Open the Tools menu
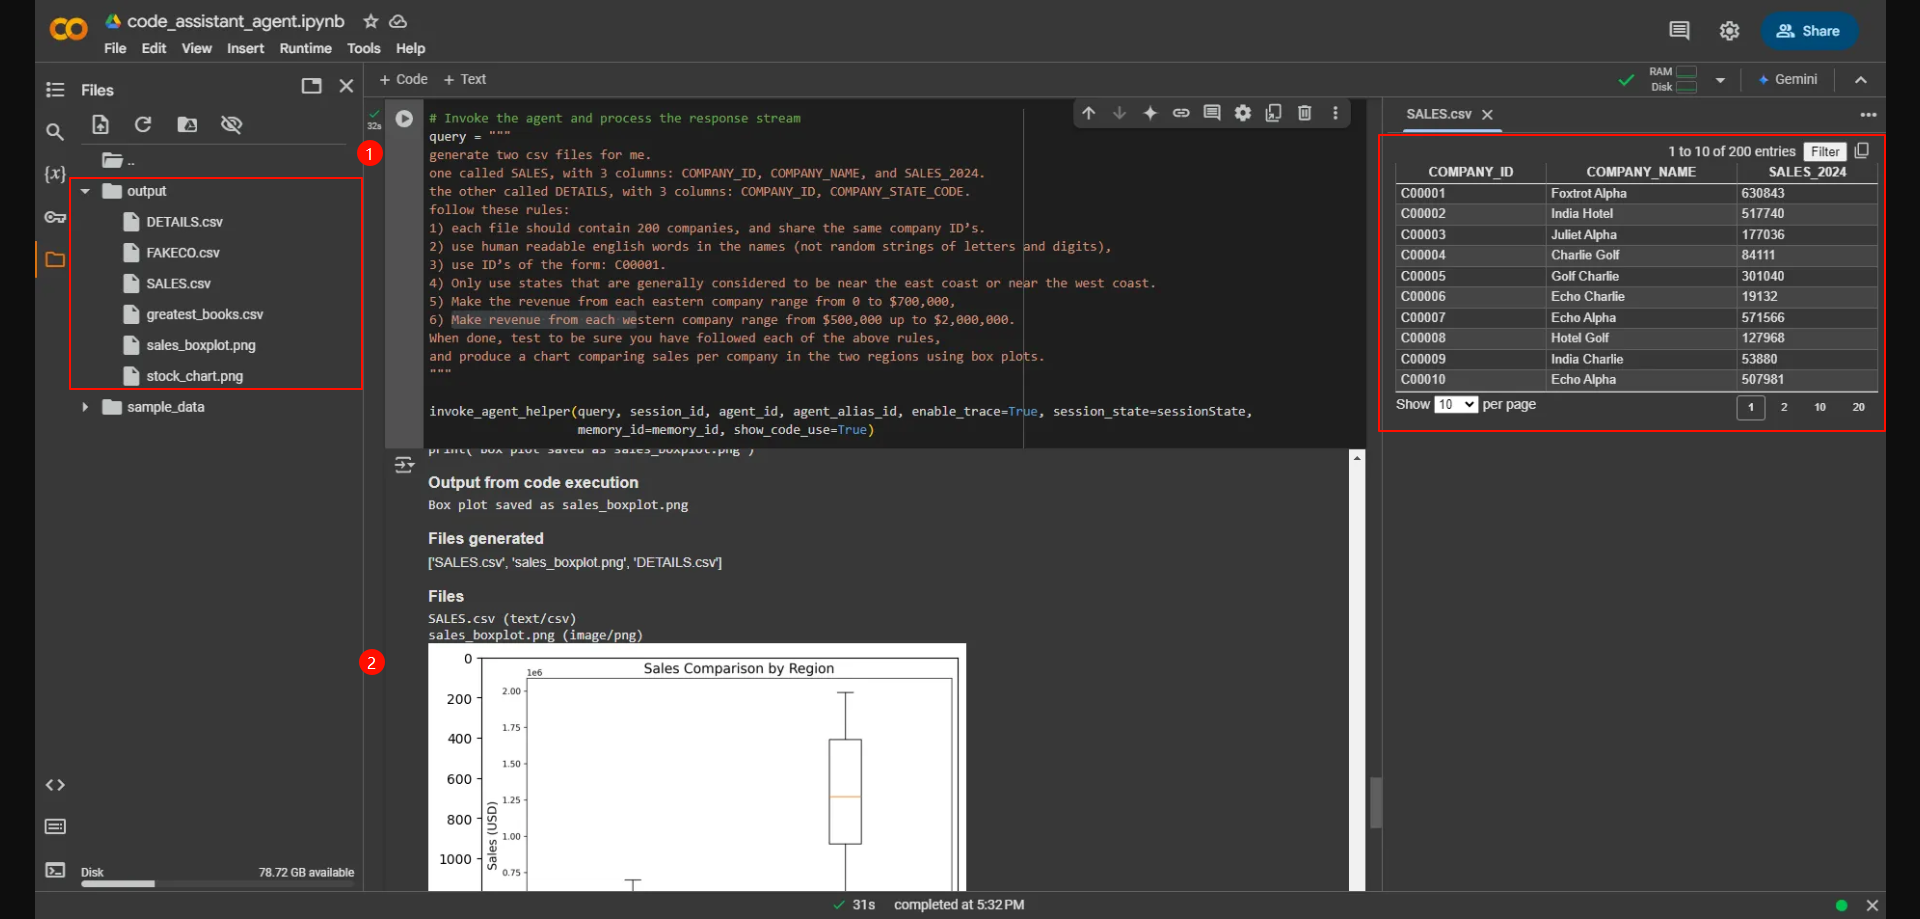 [364, 48]
